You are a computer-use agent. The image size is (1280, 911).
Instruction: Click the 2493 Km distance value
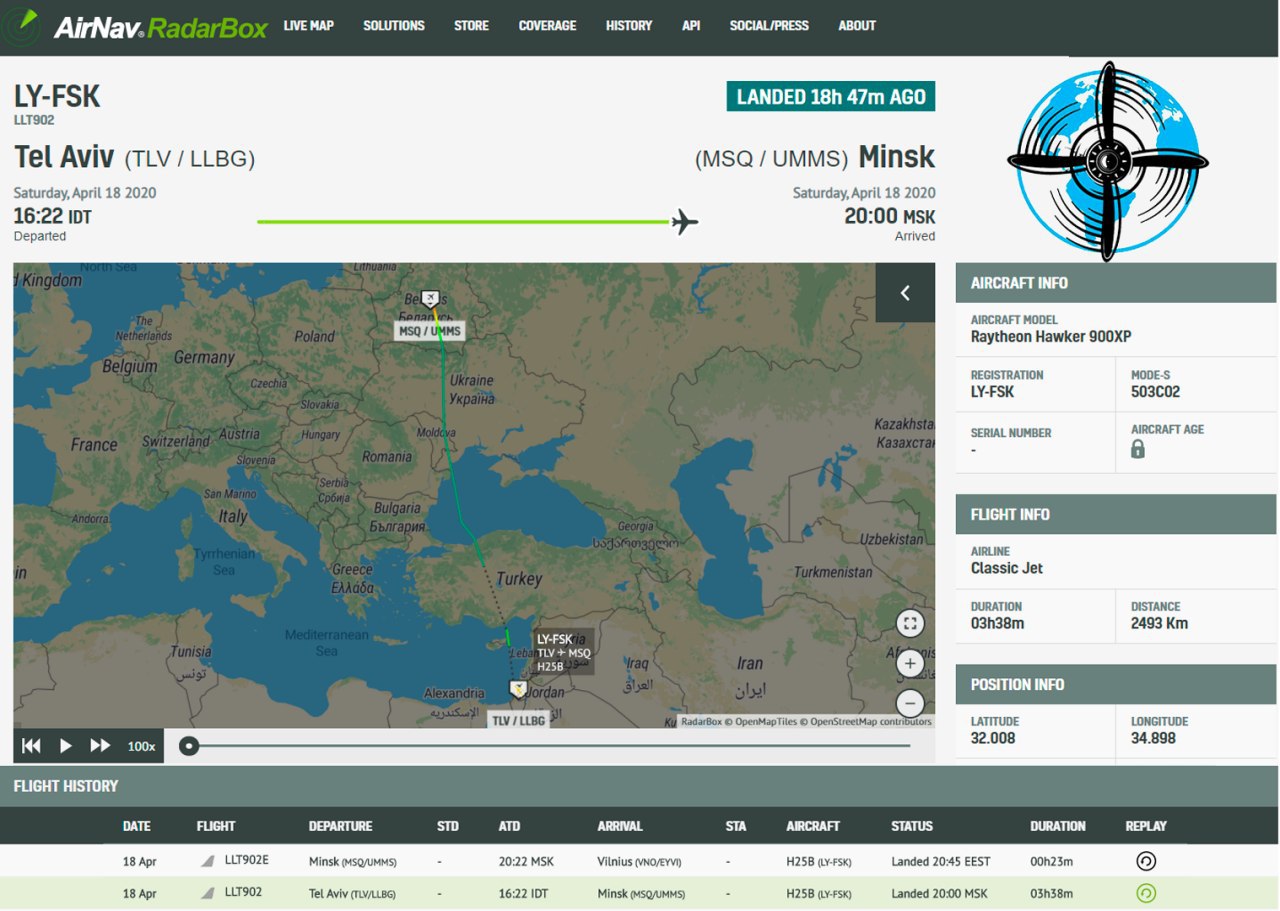(x=1159, y=623)
